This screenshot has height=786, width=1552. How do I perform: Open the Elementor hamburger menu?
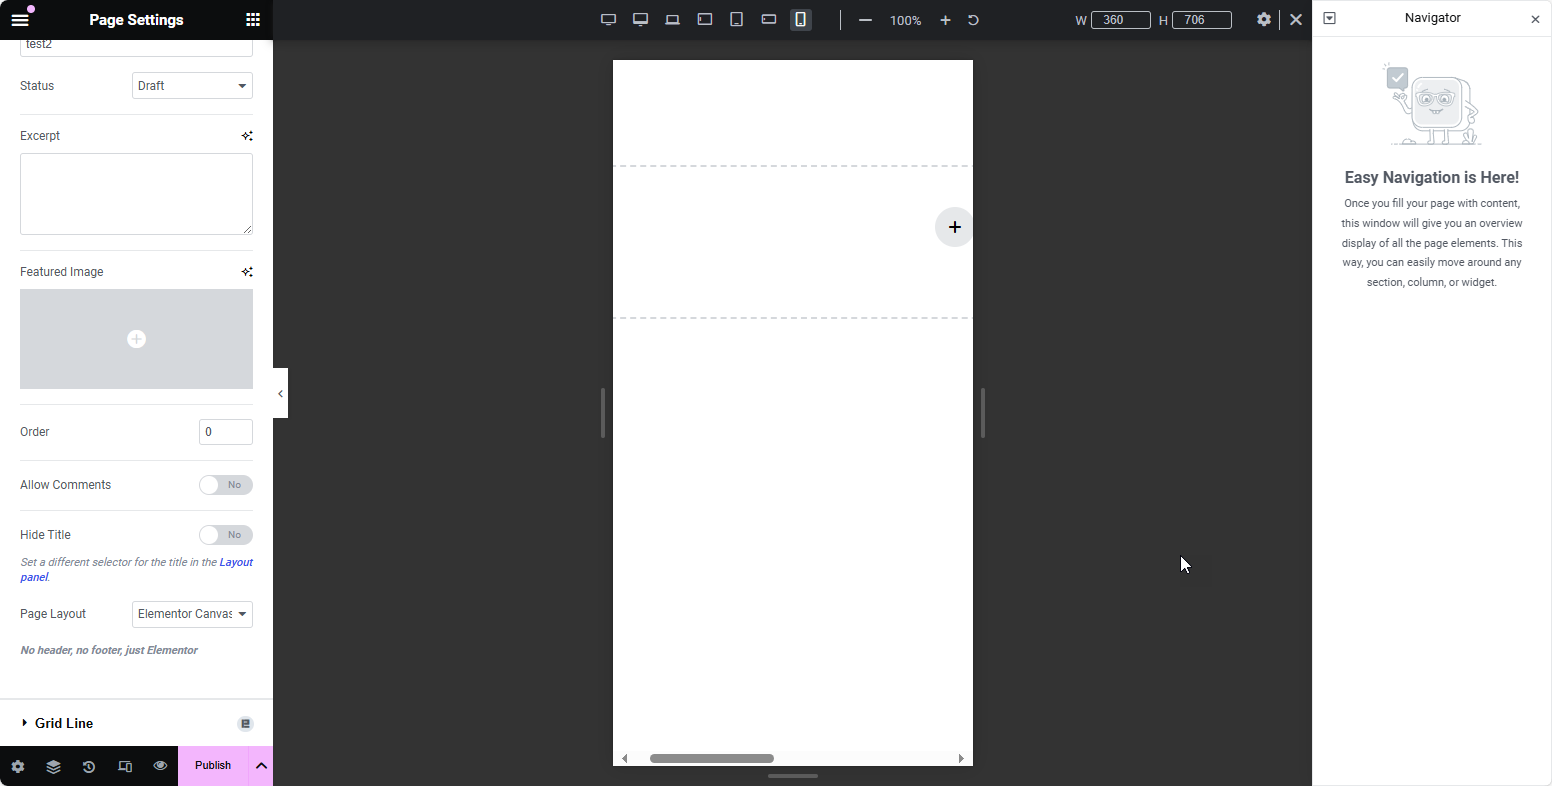[x=20, y=20]
